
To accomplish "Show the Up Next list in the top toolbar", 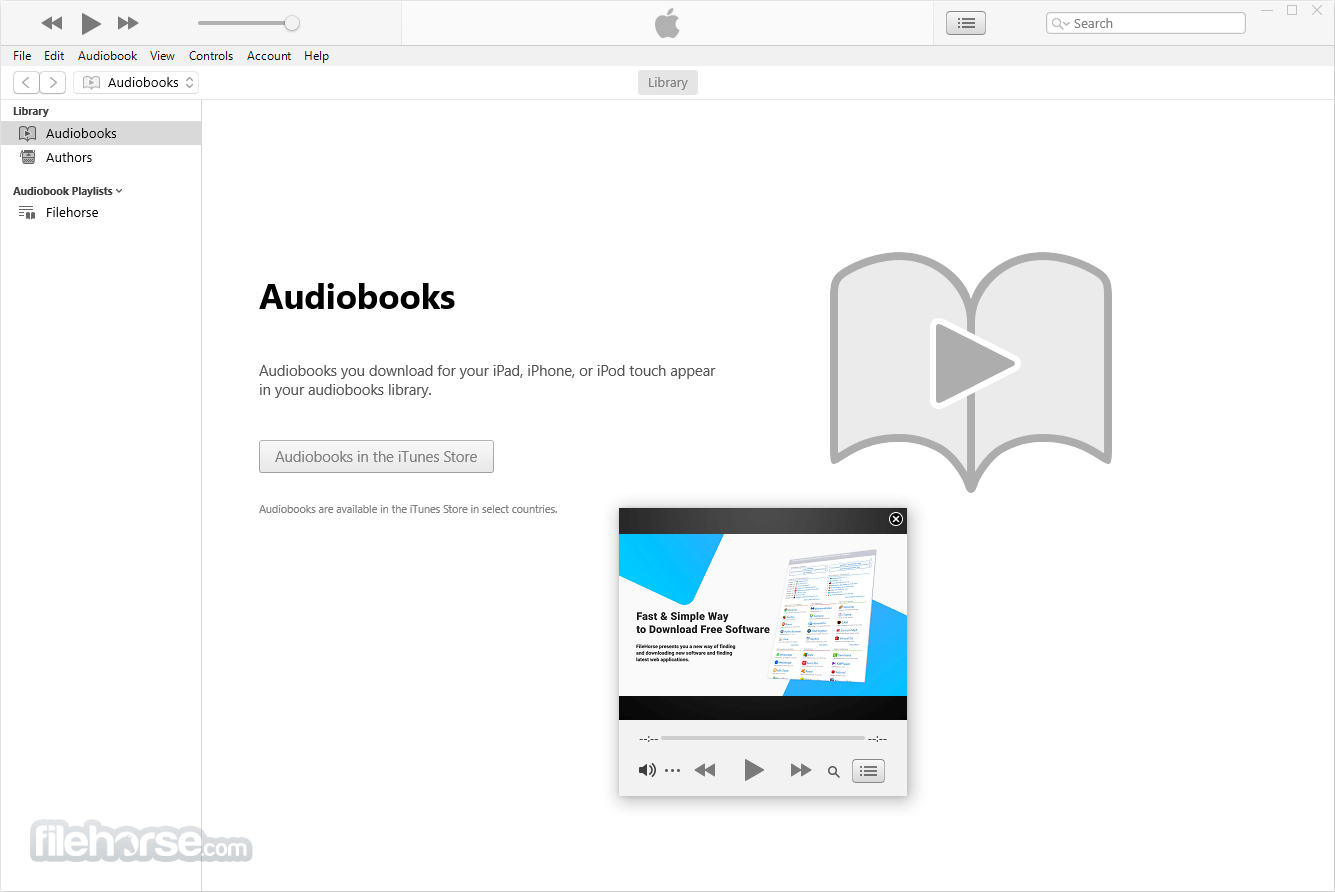I will (x=966, y=23).
